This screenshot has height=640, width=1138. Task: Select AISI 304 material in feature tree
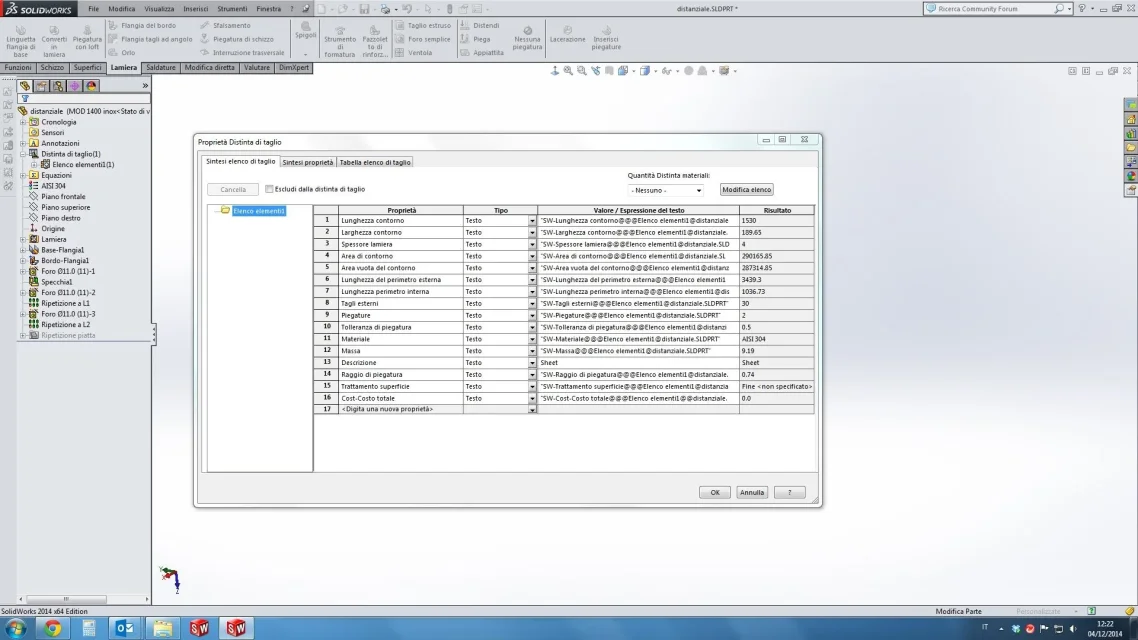coord(53,186)
